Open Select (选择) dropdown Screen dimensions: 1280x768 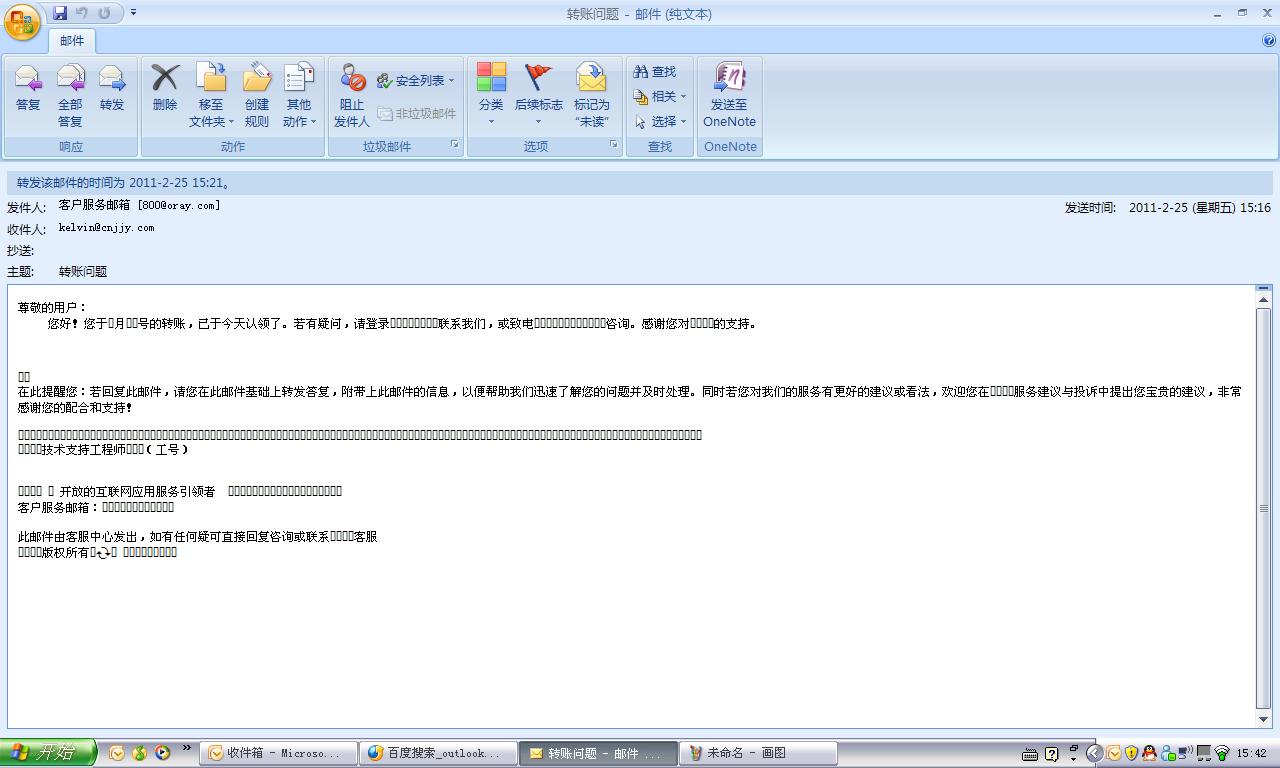point(660,121)
